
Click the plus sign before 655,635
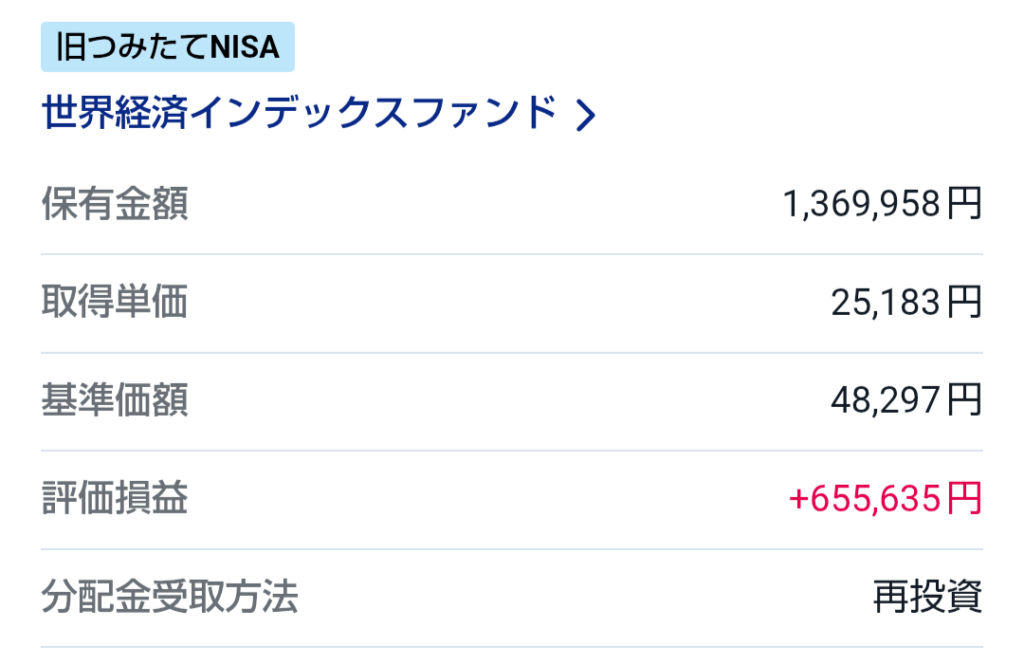point(798,499)
